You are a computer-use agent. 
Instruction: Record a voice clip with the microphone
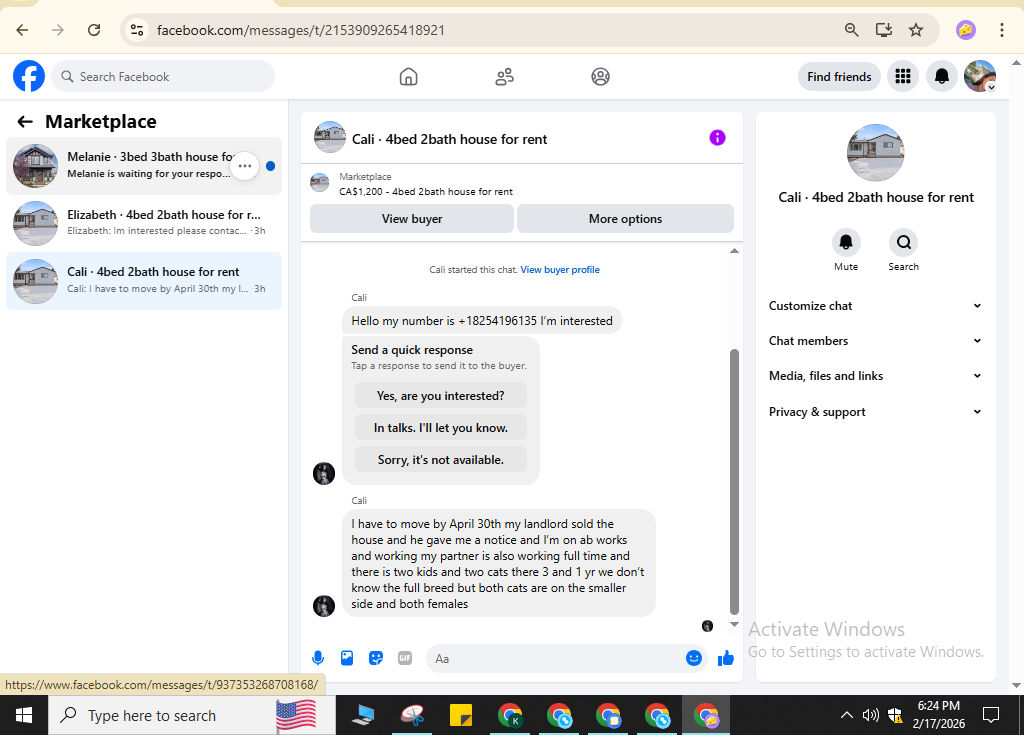(x=318, y=658)
